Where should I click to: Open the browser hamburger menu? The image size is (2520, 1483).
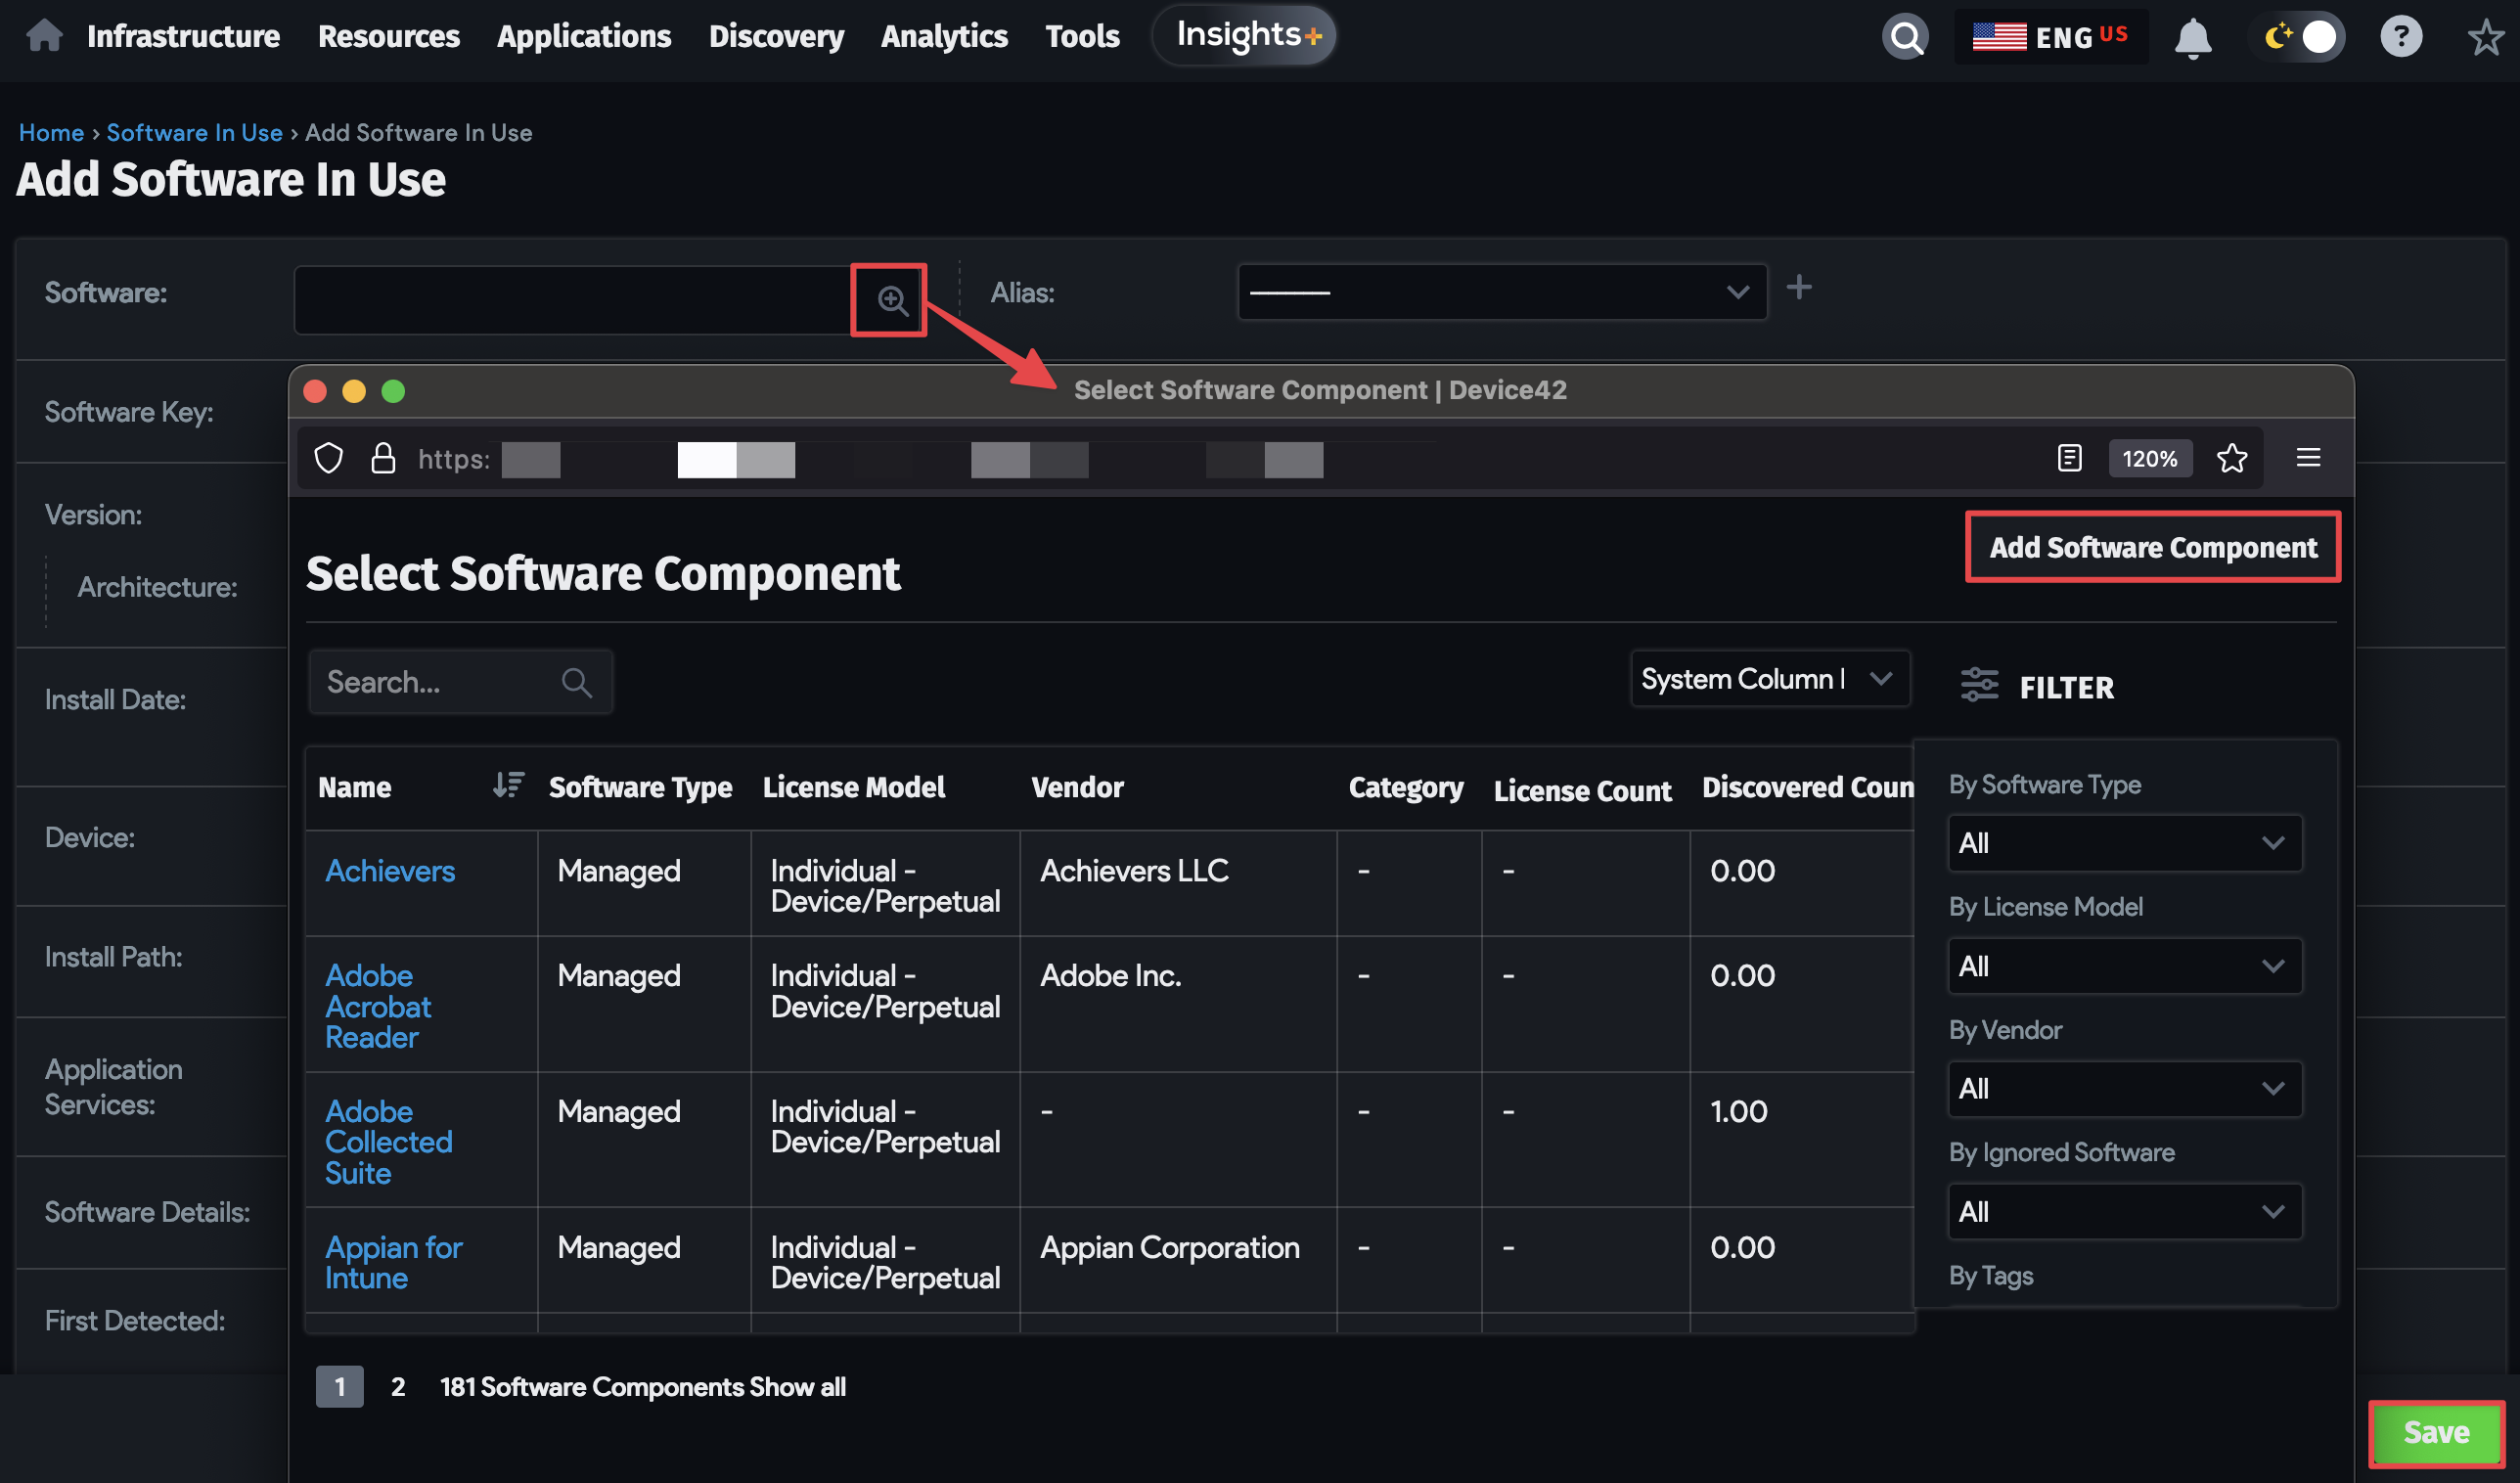(2308, 459)
